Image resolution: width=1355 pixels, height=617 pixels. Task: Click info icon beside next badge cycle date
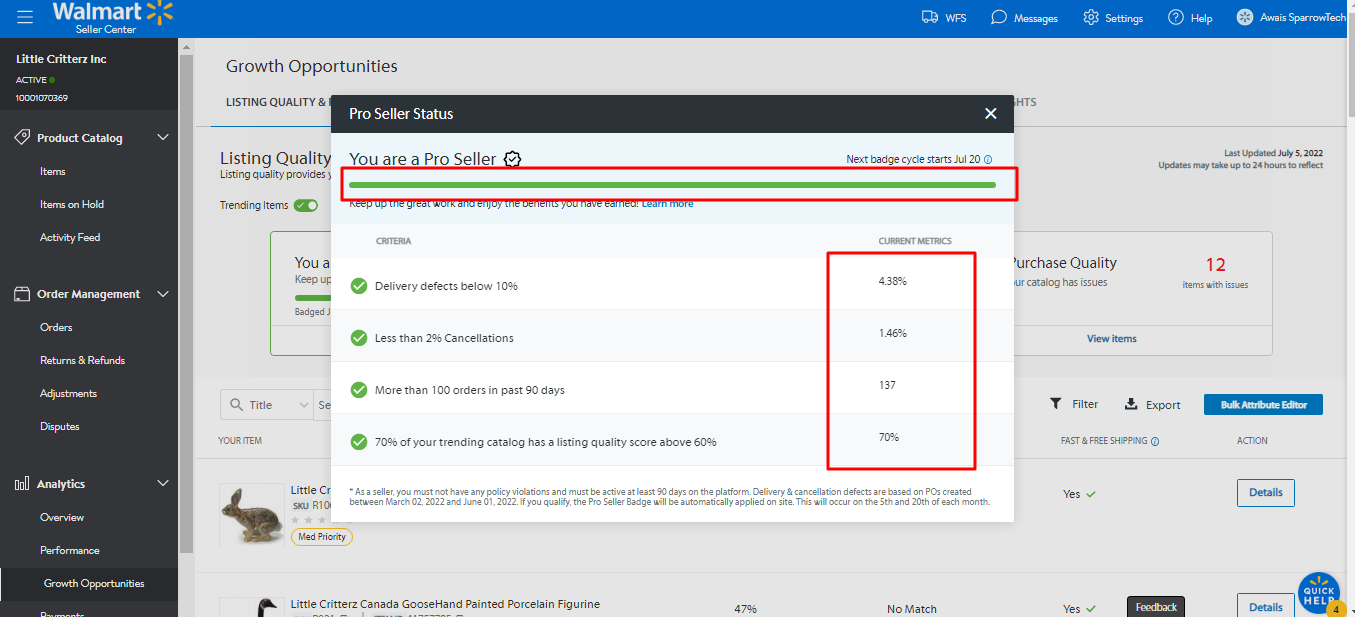coord(988,159)
